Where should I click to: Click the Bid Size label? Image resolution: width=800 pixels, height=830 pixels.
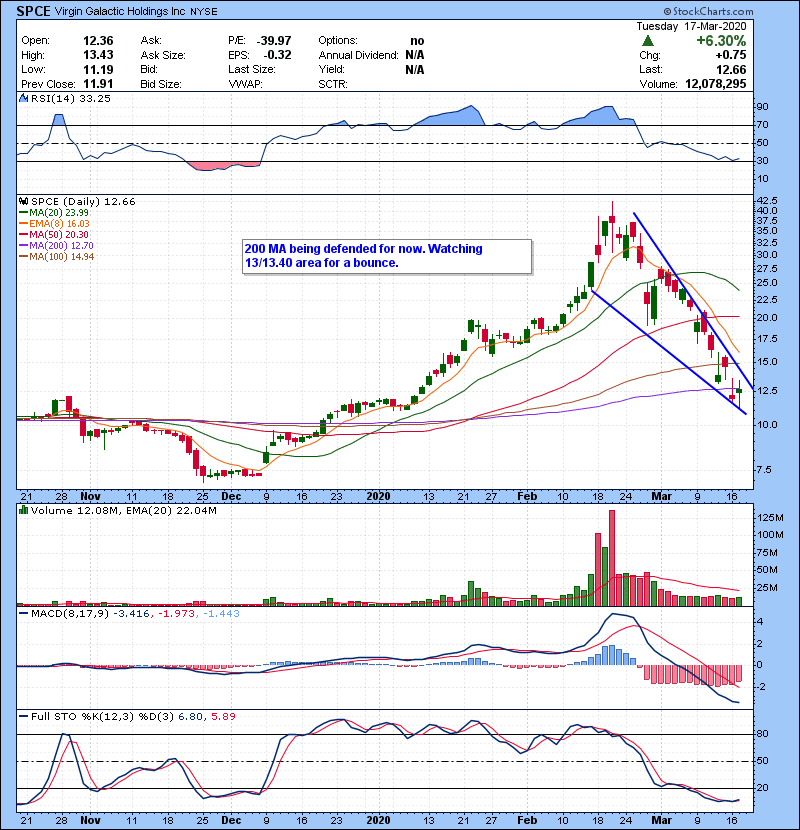pos(161,84)
